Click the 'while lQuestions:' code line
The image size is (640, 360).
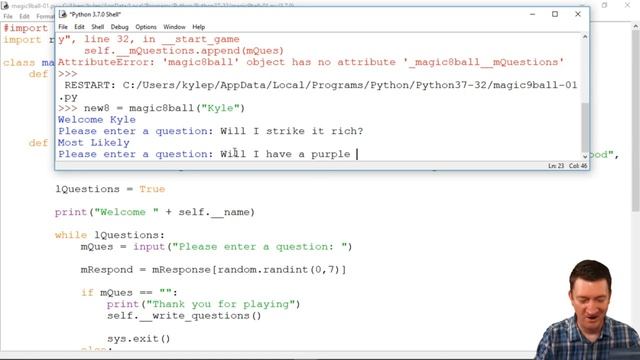(110, 235)
